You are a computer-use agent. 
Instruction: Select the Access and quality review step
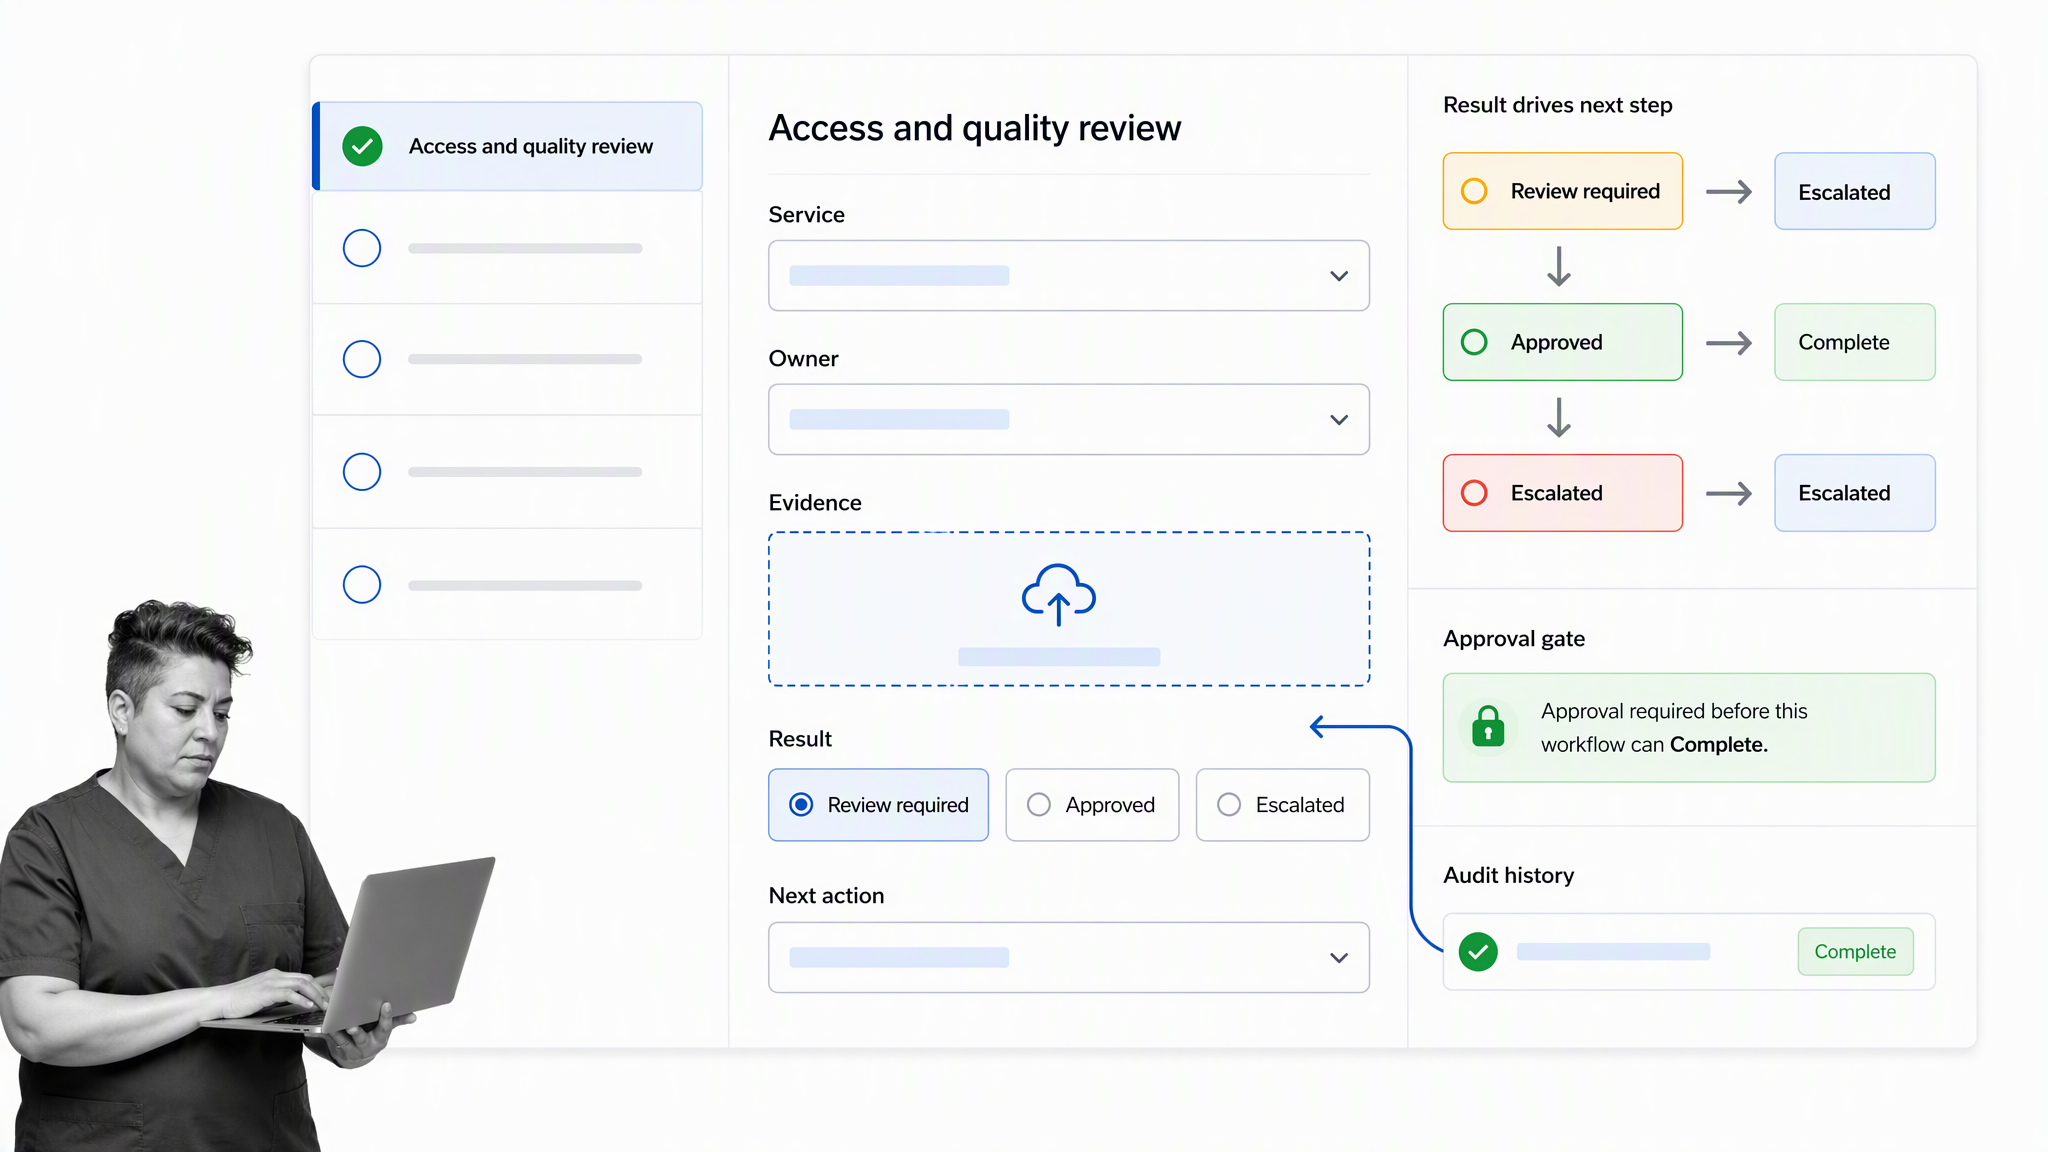508,146
